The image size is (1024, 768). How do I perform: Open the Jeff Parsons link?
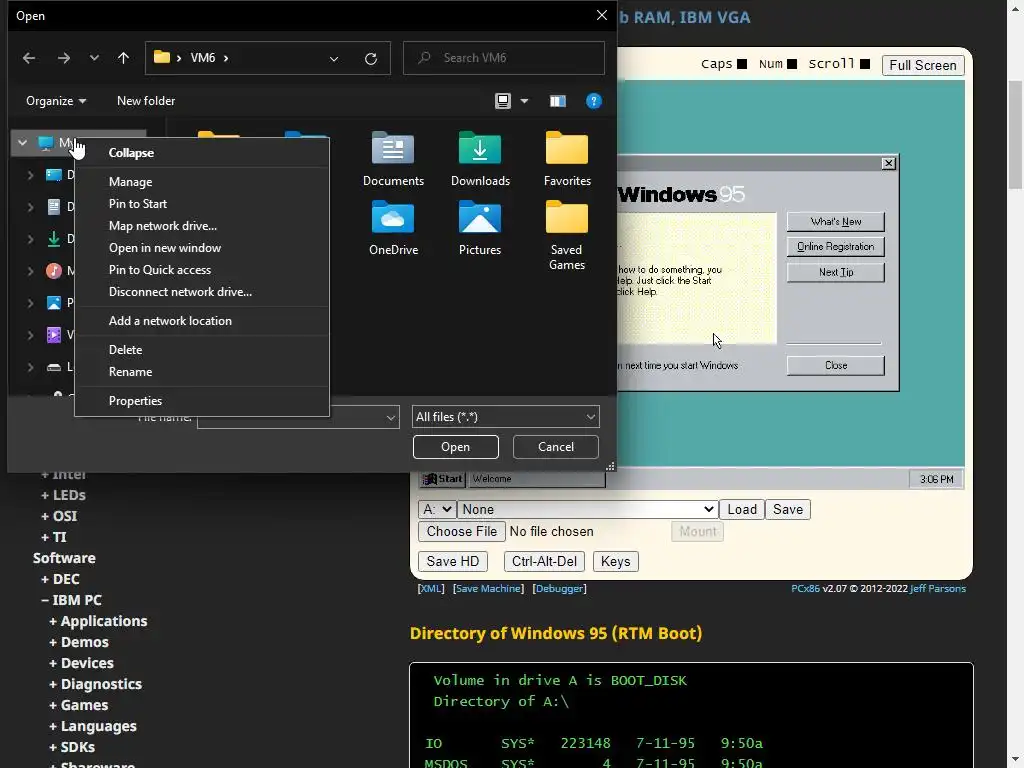coord(937,589)
